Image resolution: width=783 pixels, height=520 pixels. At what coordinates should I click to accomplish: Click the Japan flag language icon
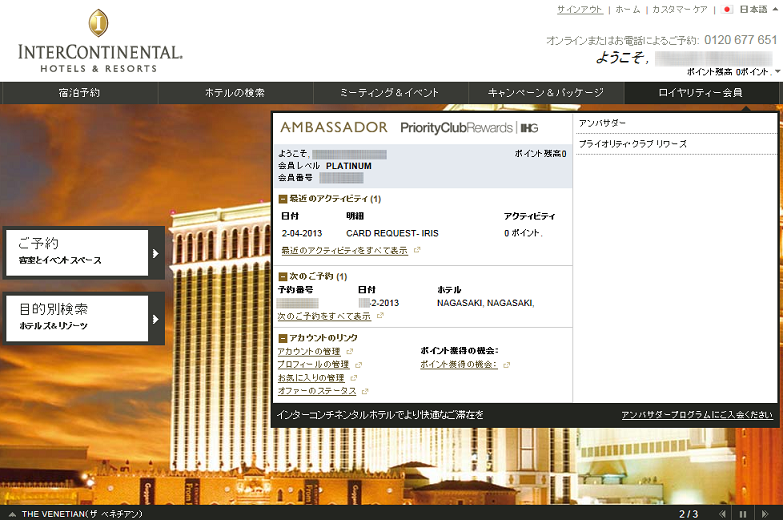(727, 9)
